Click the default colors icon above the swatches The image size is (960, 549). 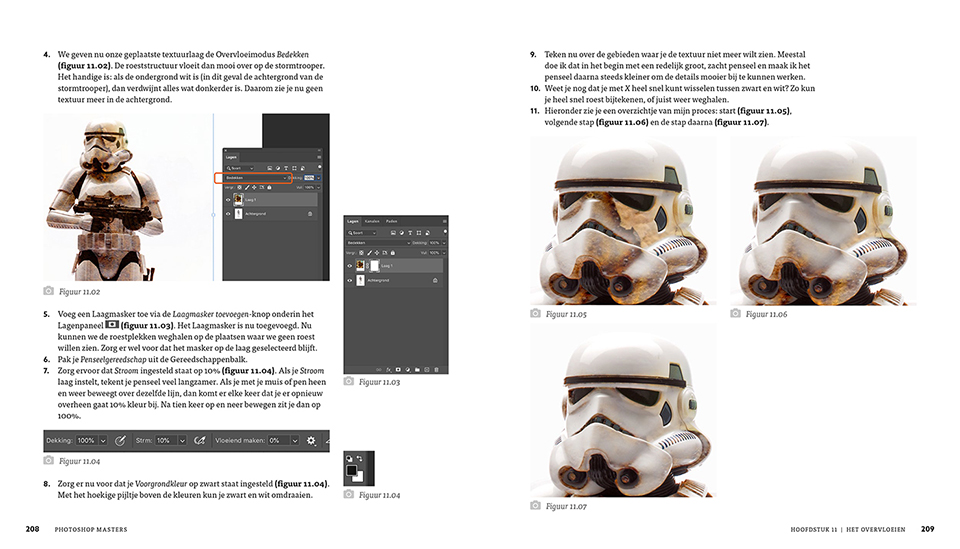pos(349,458)
